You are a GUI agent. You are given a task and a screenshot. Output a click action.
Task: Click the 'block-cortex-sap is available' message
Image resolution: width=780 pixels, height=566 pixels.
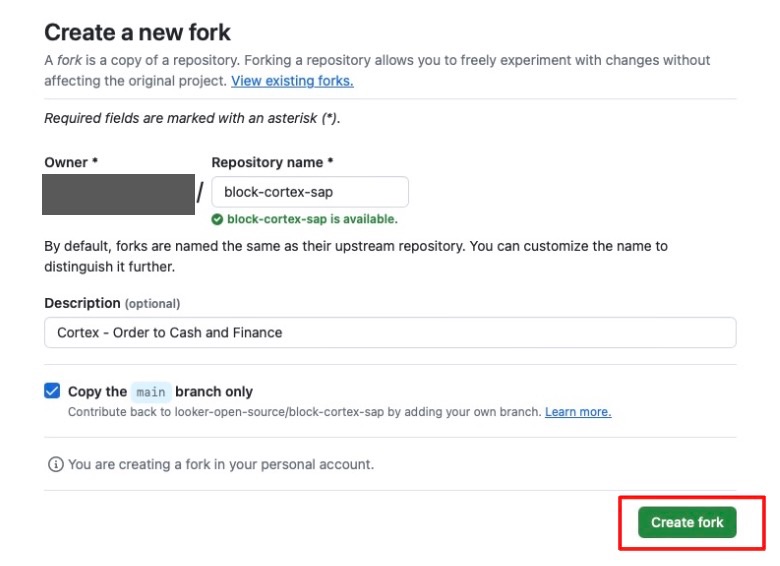(x=312, y=219)
